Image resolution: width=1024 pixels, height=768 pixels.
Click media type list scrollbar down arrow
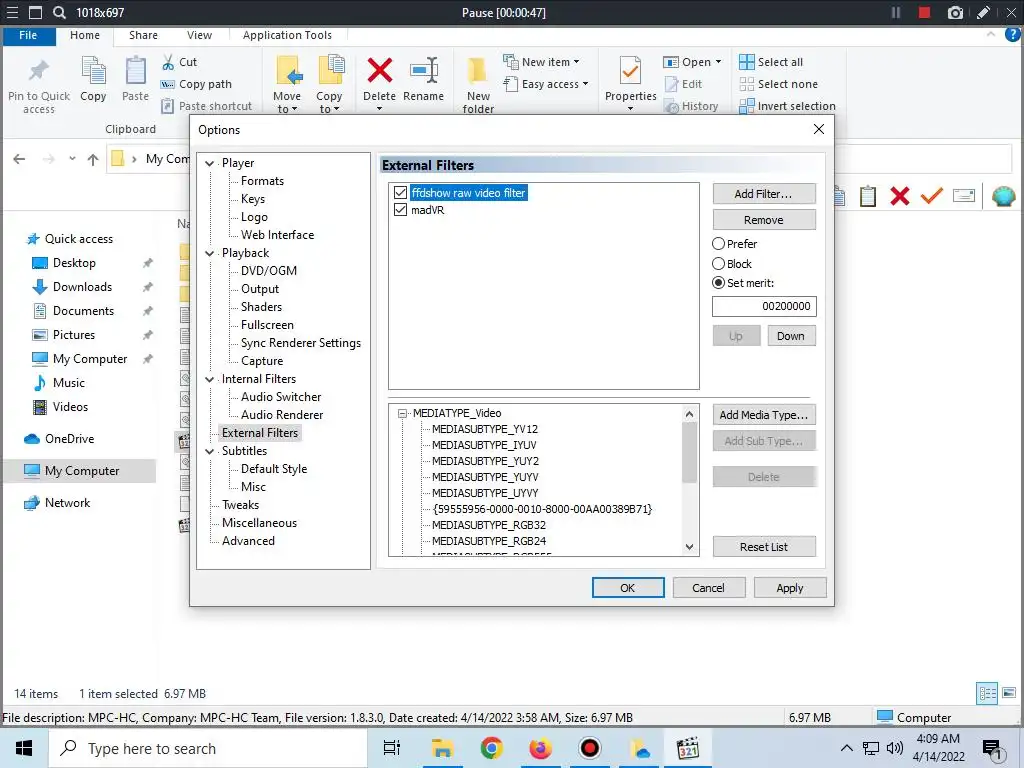690,547
